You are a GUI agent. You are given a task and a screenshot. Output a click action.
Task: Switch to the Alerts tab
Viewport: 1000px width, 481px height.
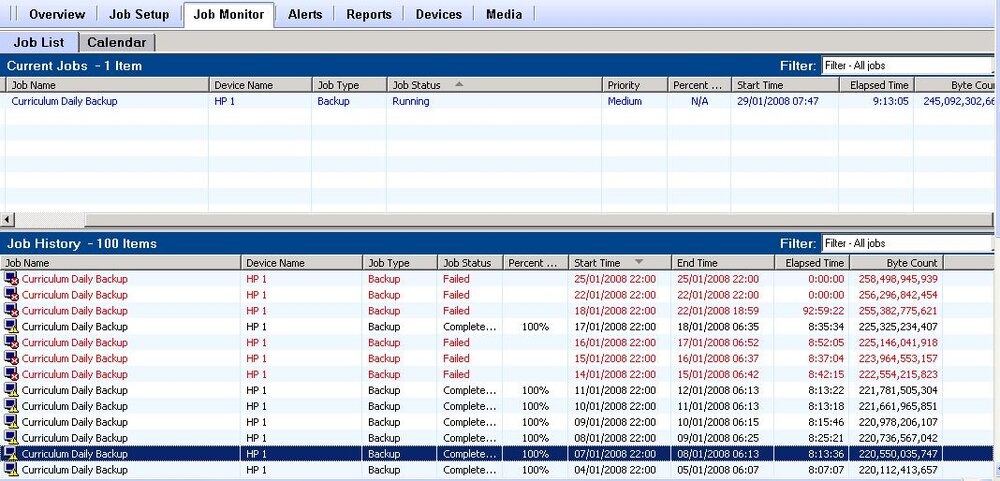coord(305,14)
